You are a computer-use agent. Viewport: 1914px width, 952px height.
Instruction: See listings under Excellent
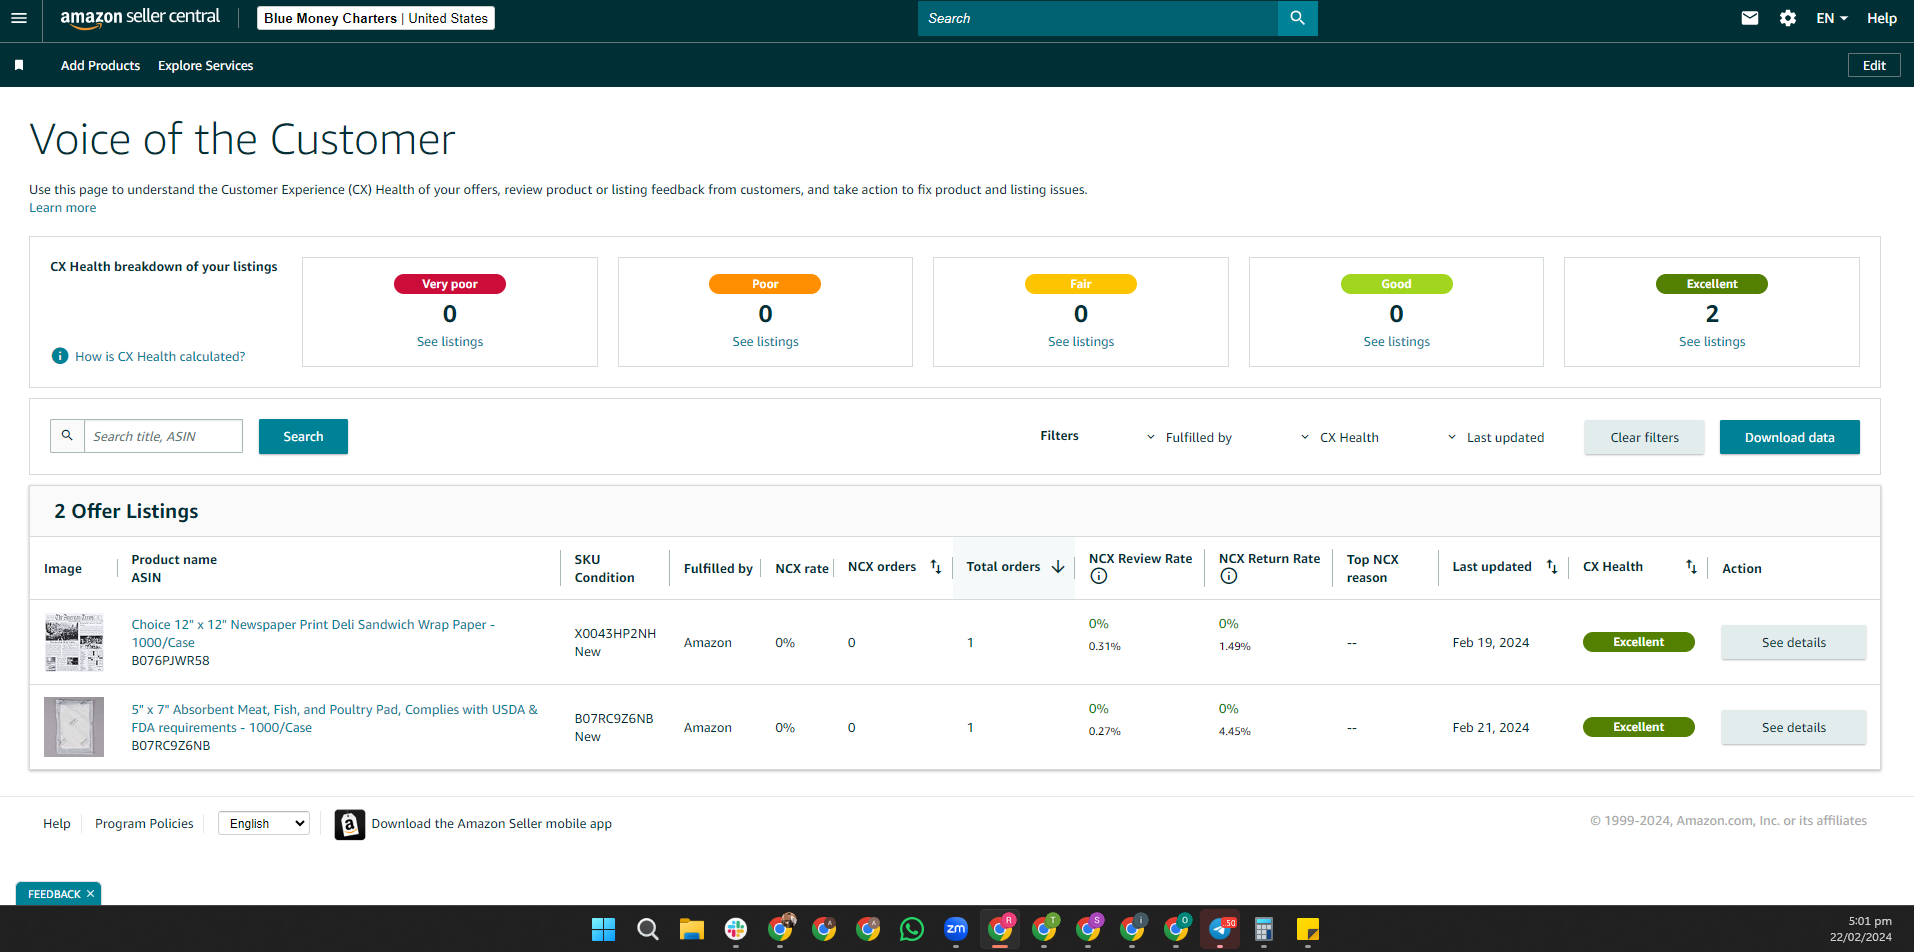tap(1712, 341)
